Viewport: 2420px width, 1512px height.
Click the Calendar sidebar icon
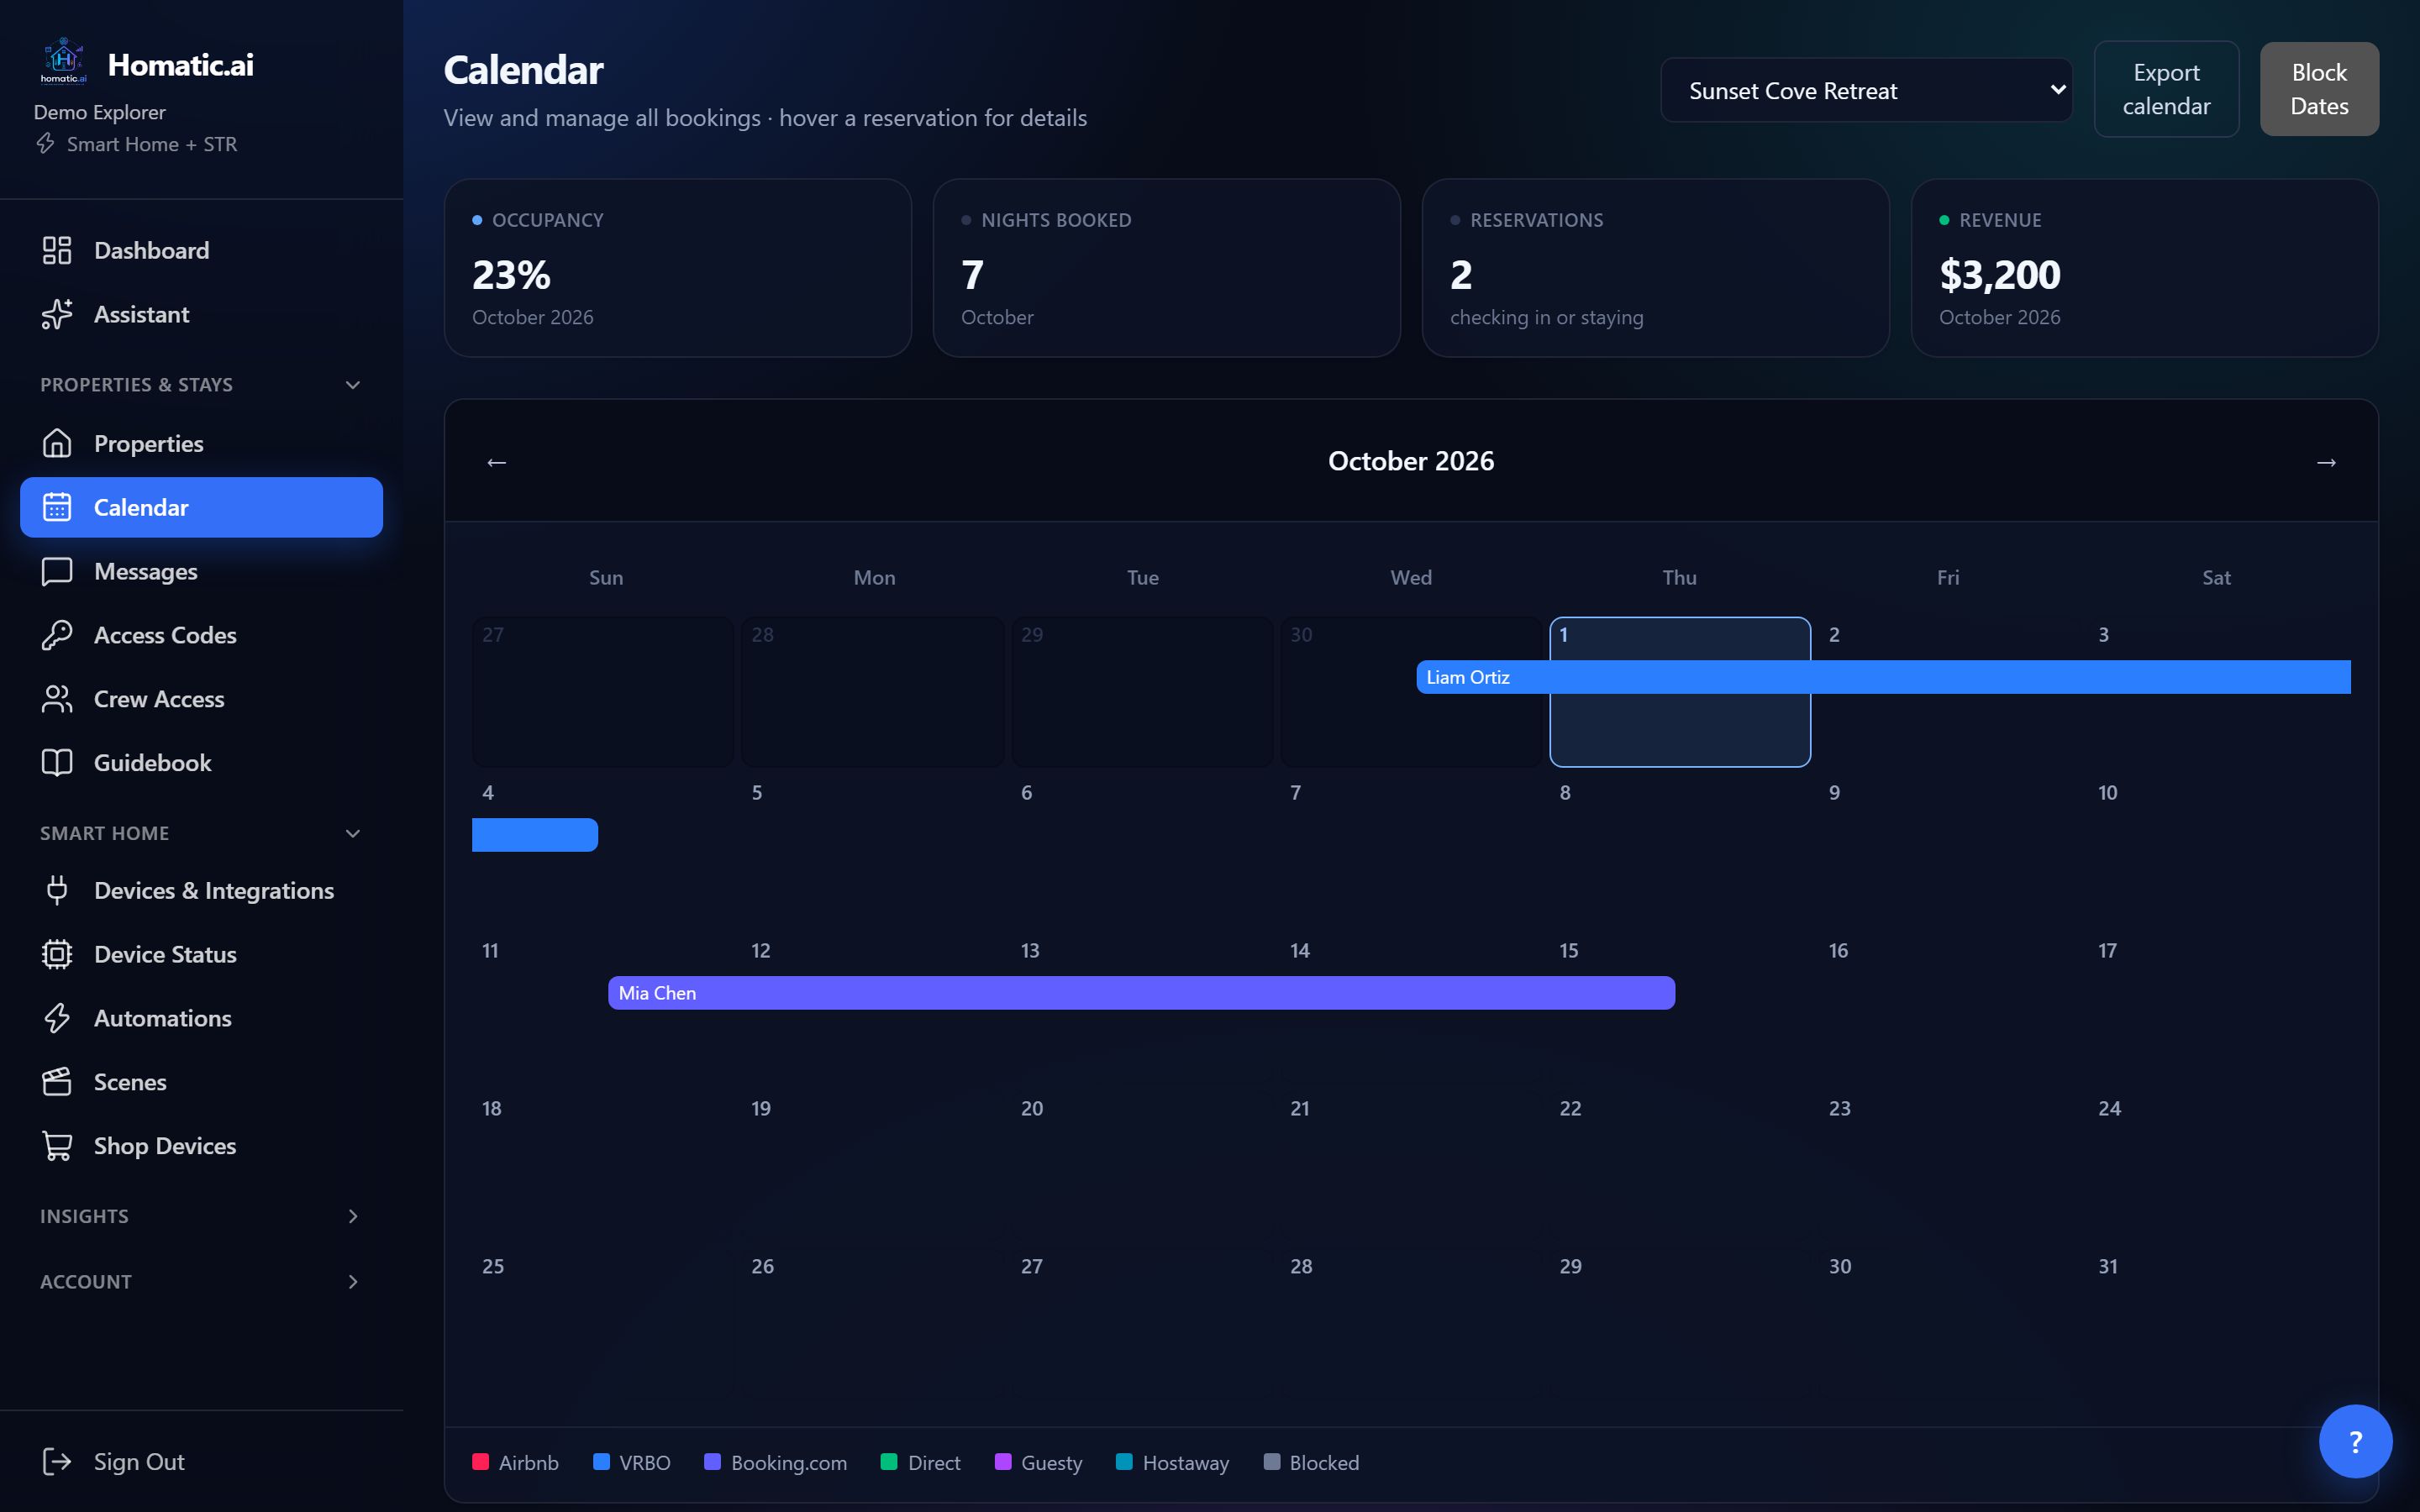click(x=57, y=507)
